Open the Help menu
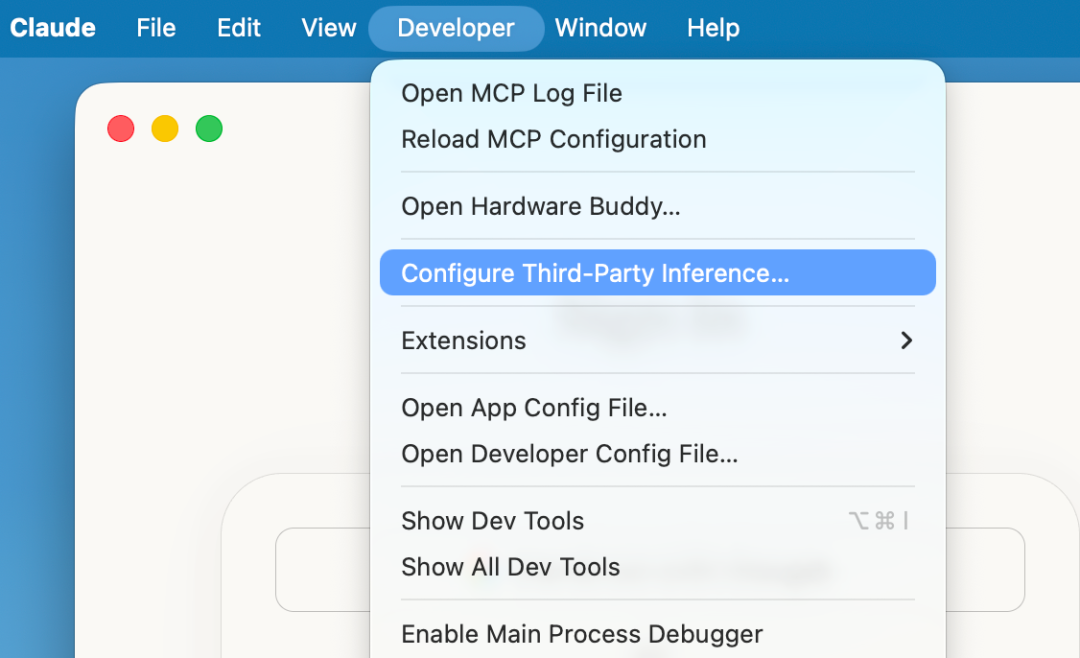Viewport: 1080px width, 658px height. (713, 28)
